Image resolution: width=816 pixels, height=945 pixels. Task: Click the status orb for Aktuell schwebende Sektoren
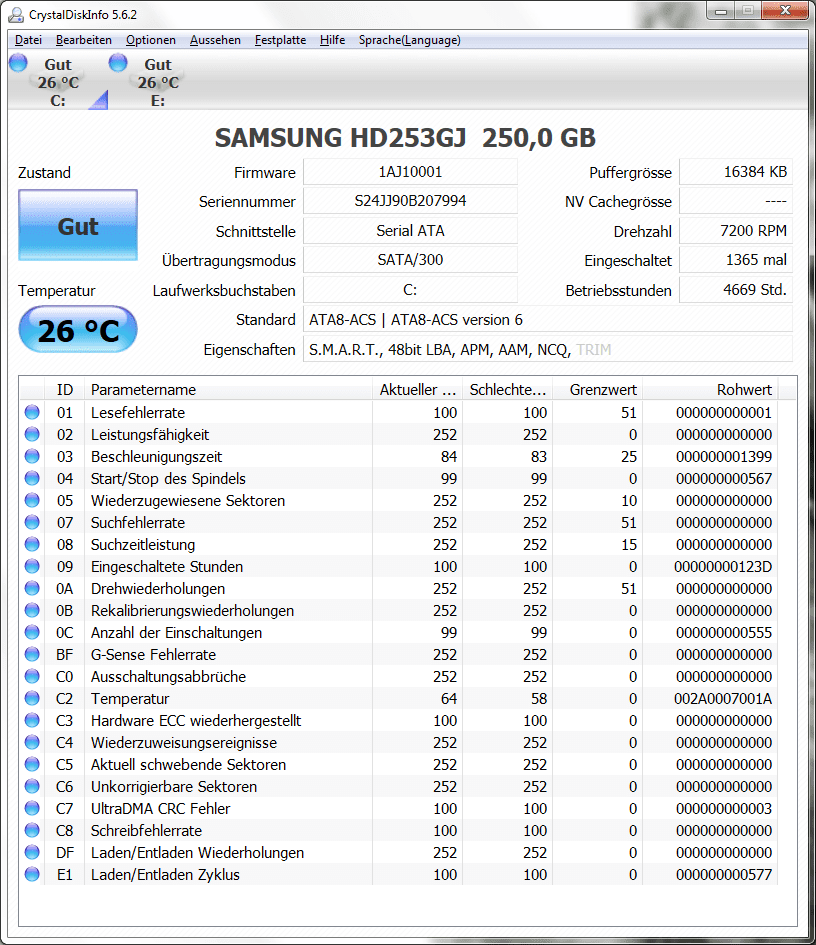(32, 764)
